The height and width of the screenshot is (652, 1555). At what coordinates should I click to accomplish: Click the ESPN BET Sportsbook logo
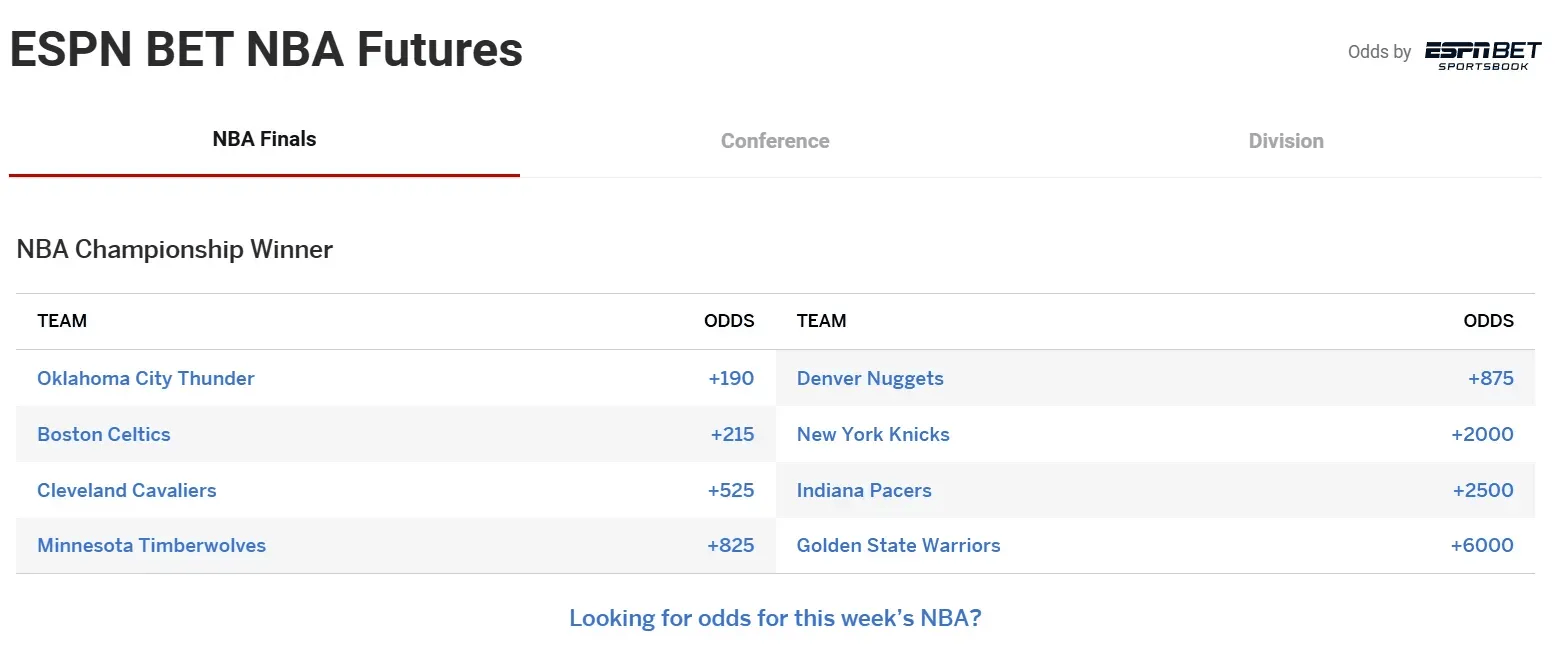(1483, 55)
